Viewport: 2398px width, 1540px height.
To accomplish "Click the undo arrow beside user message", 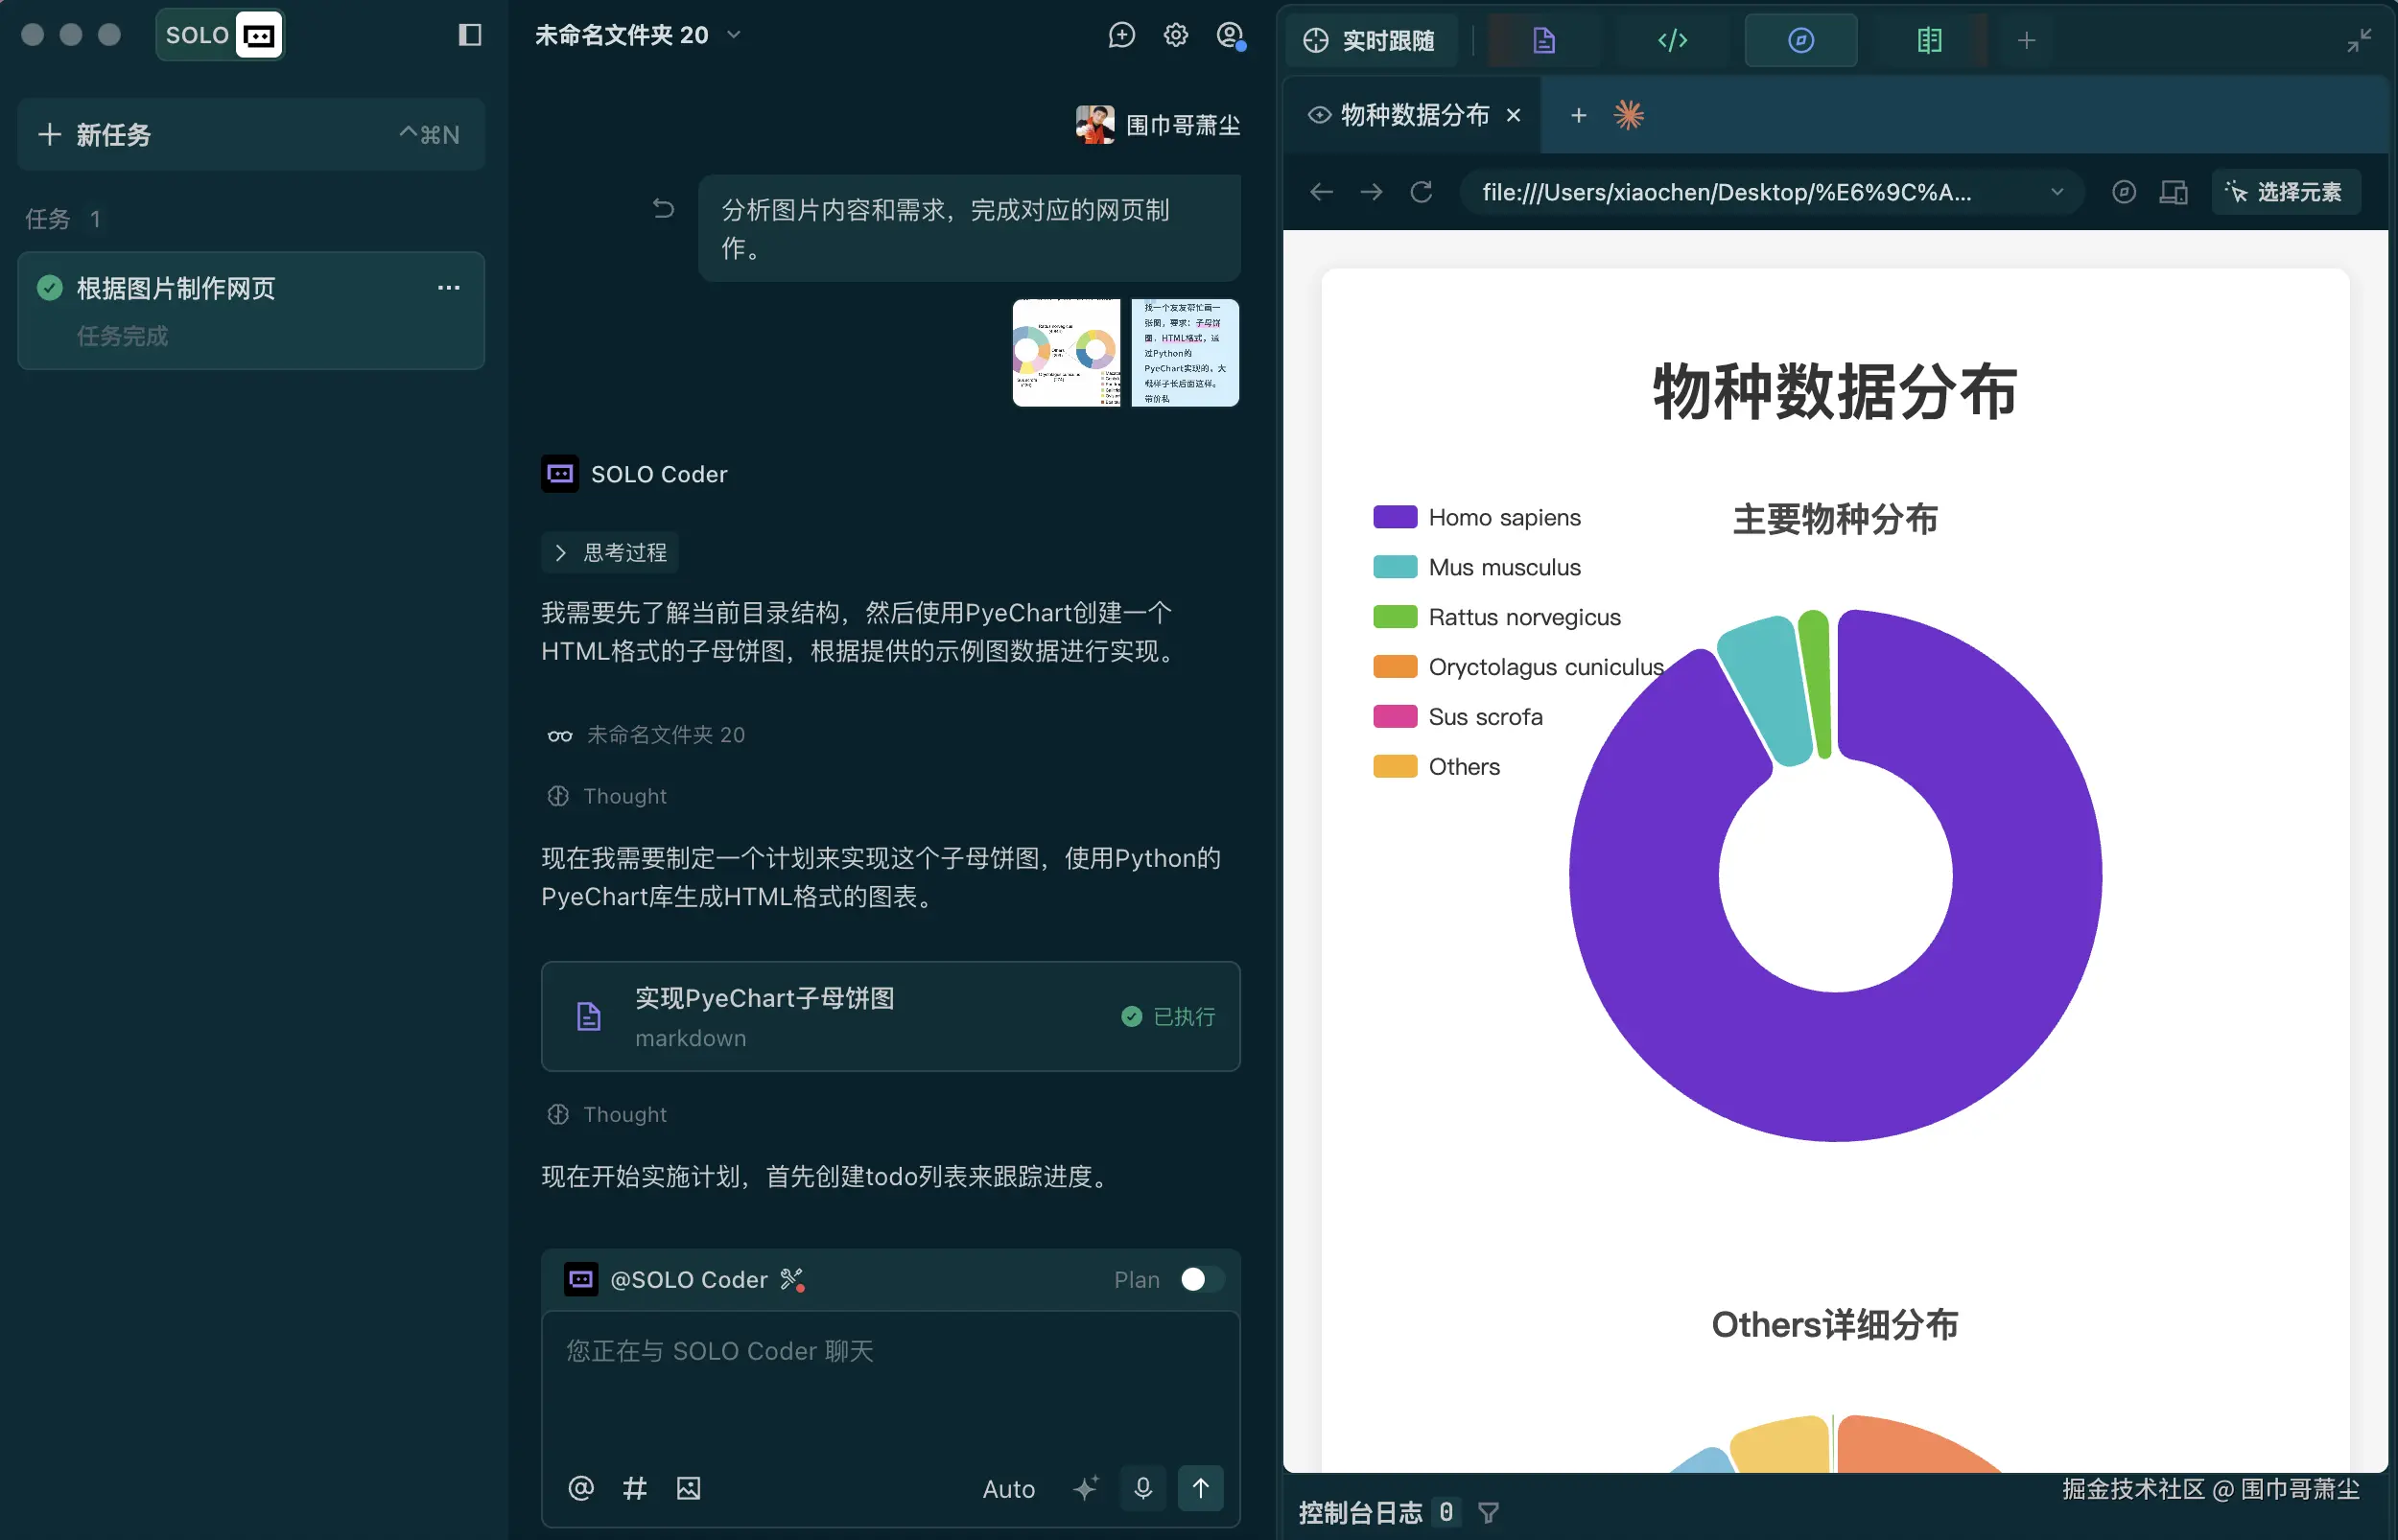I will 663,208.
